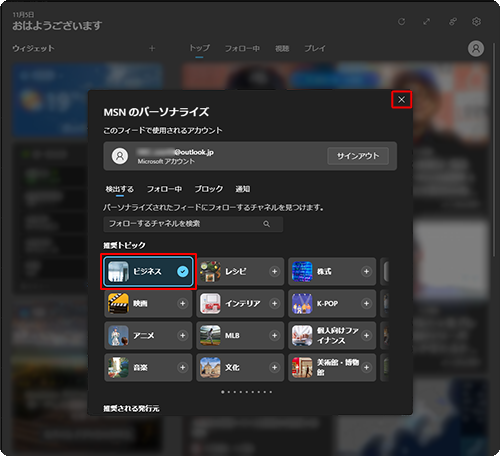The image size is (500, 456).
Task: Follow 美術館・博物館 plus icon
Action: [x=366, y=368]
